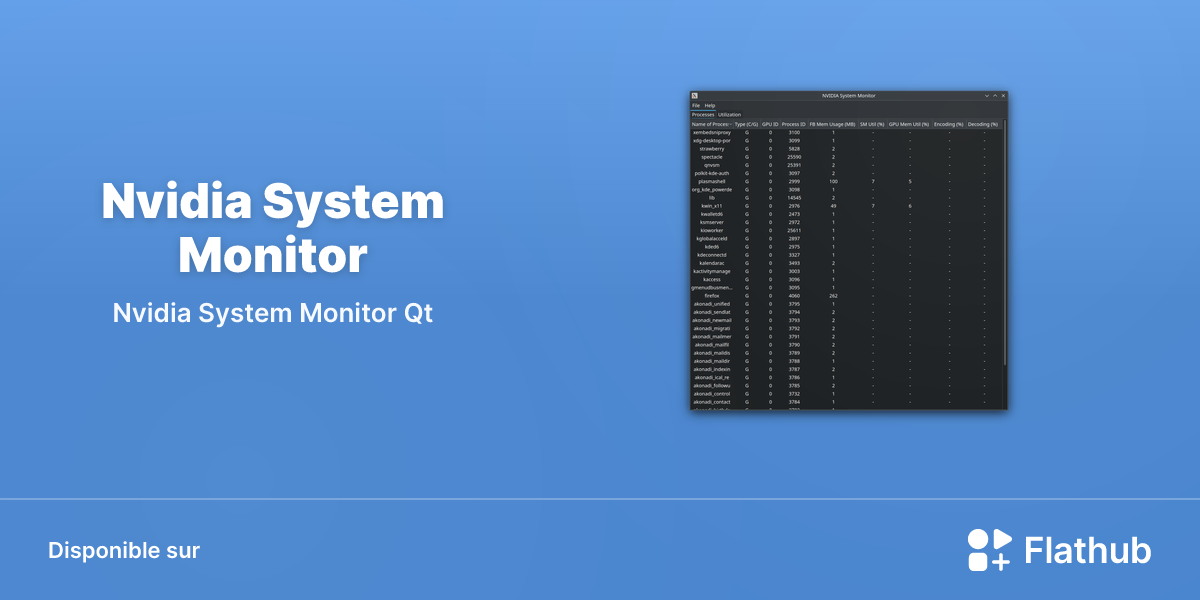Select the plasmashell process row
Screen dimensions: 1200x600
[x=846, y=181]
